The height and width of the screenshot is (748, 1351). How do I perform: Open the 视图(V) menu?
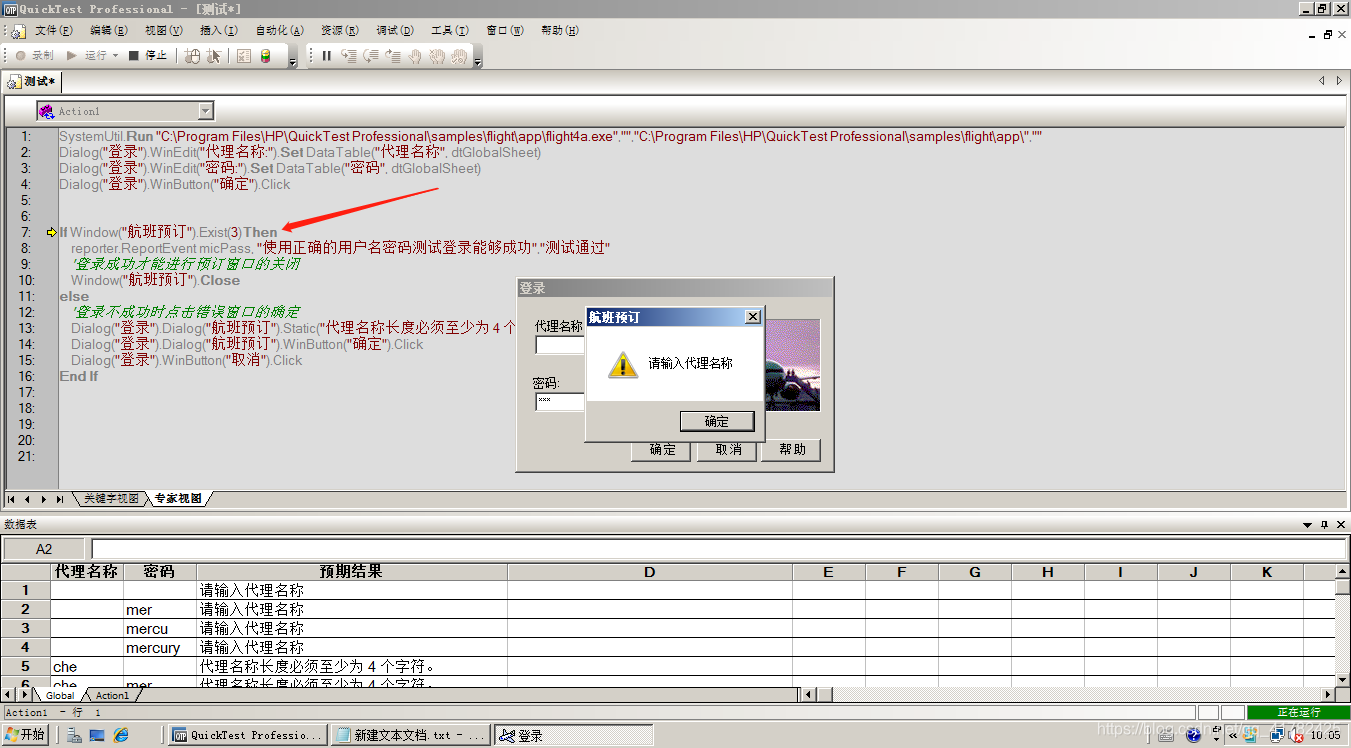[164, 31]
